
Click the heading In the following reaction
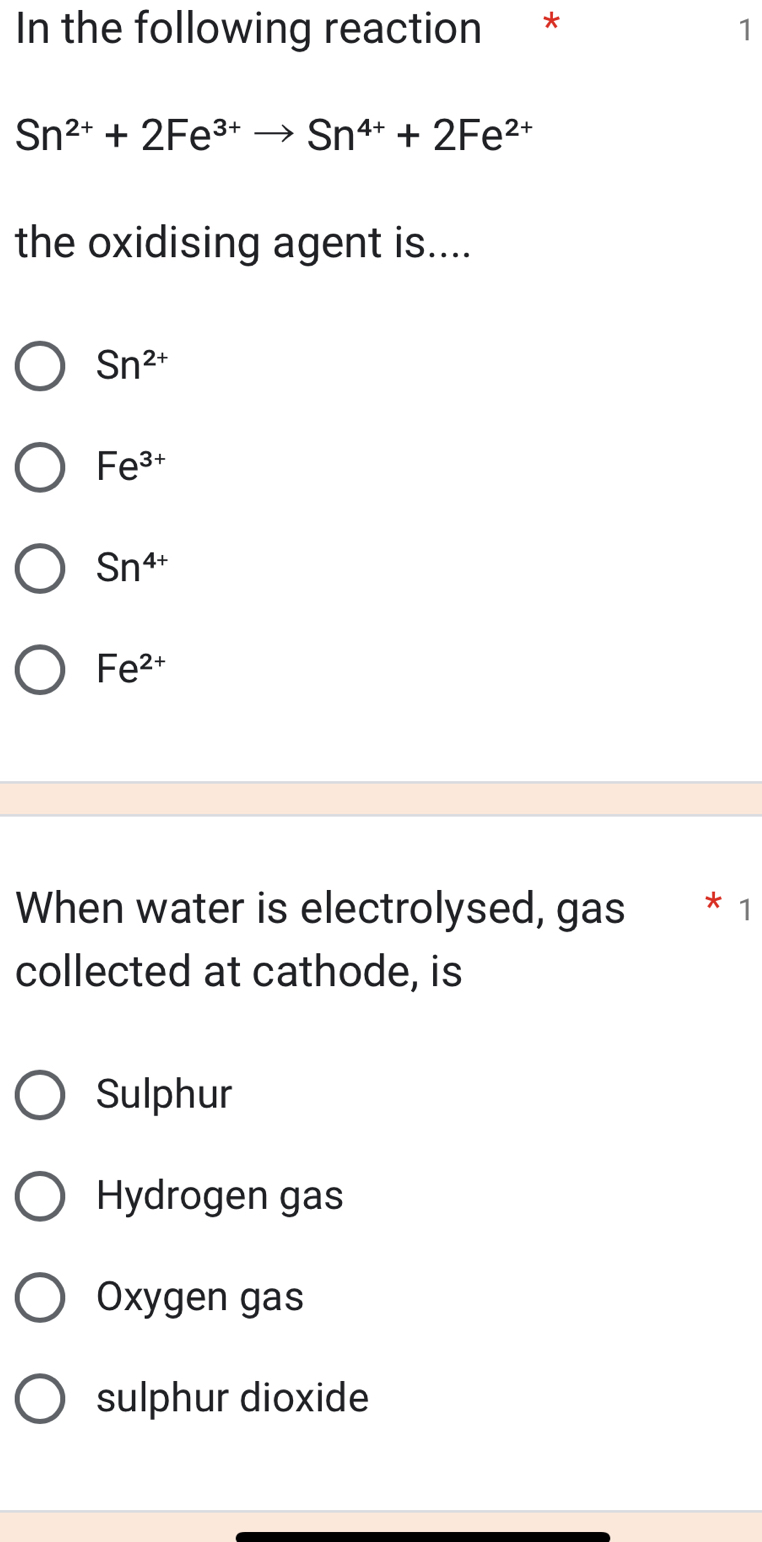[x=248, y=28]
